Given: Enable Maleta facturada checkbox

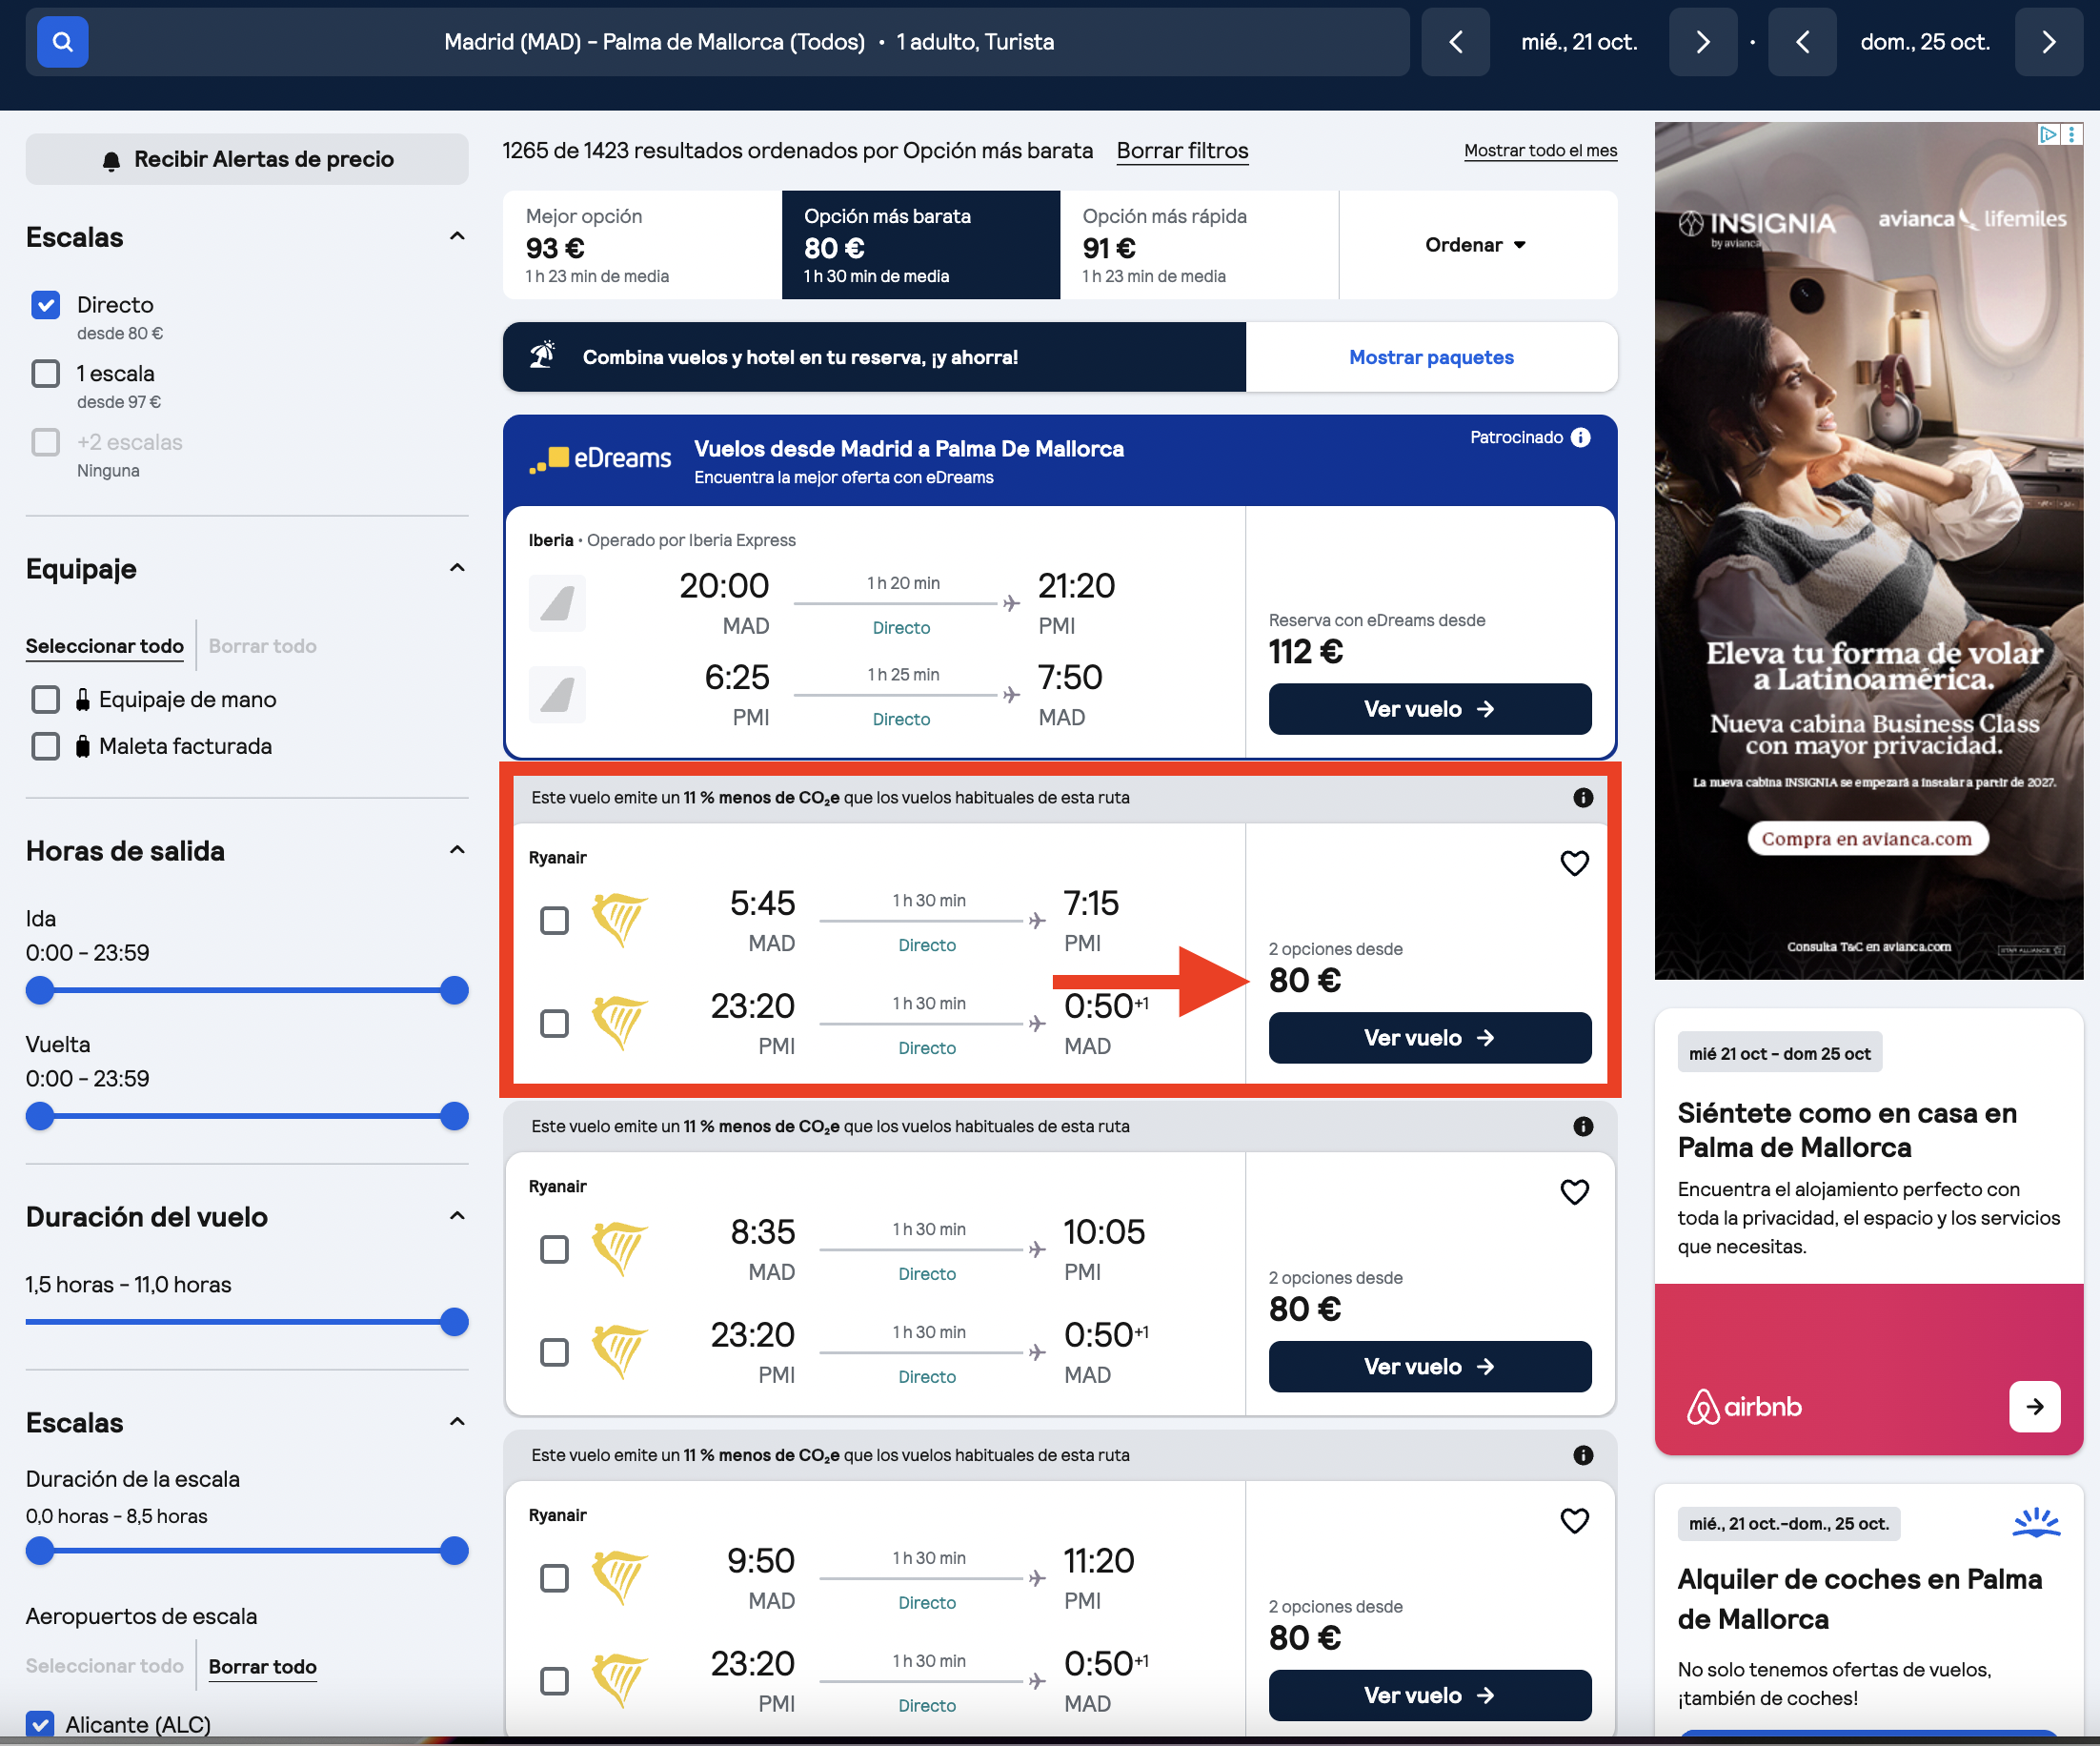Looking at the screenshot, I should 46,747.
